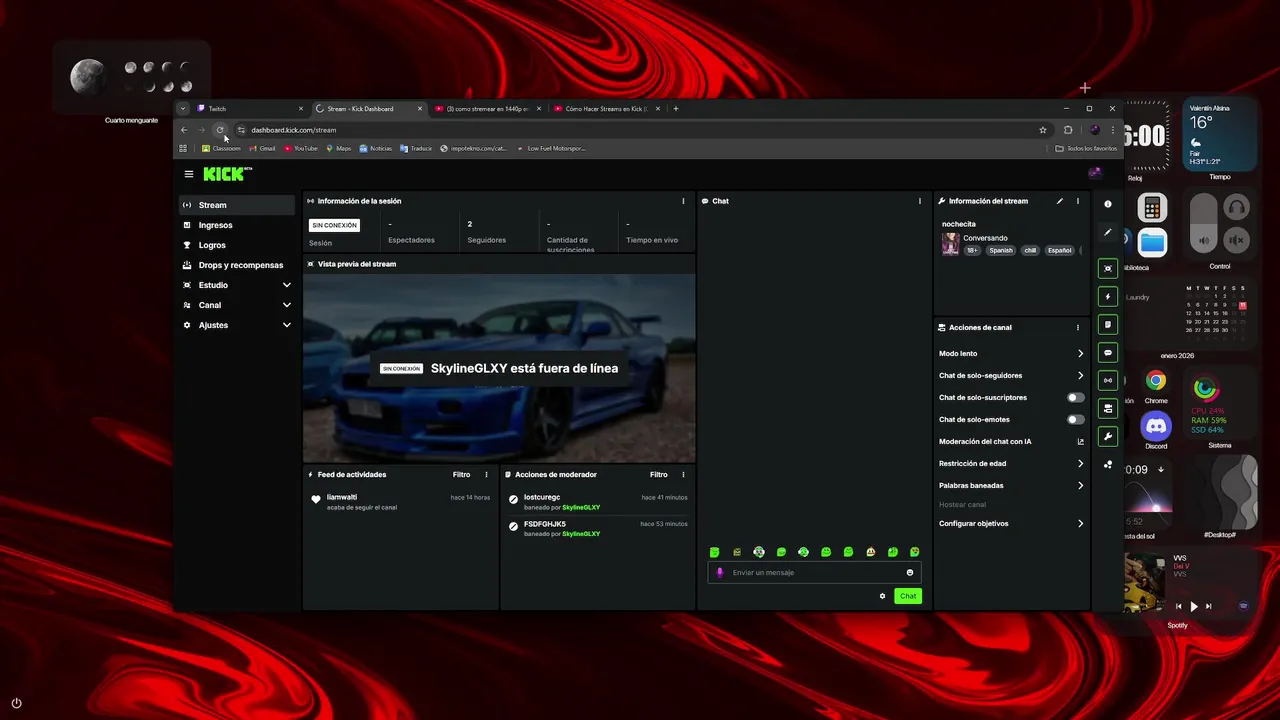
Task: Click the info icon in right toolbar
Action: (x=1107, y=204)
